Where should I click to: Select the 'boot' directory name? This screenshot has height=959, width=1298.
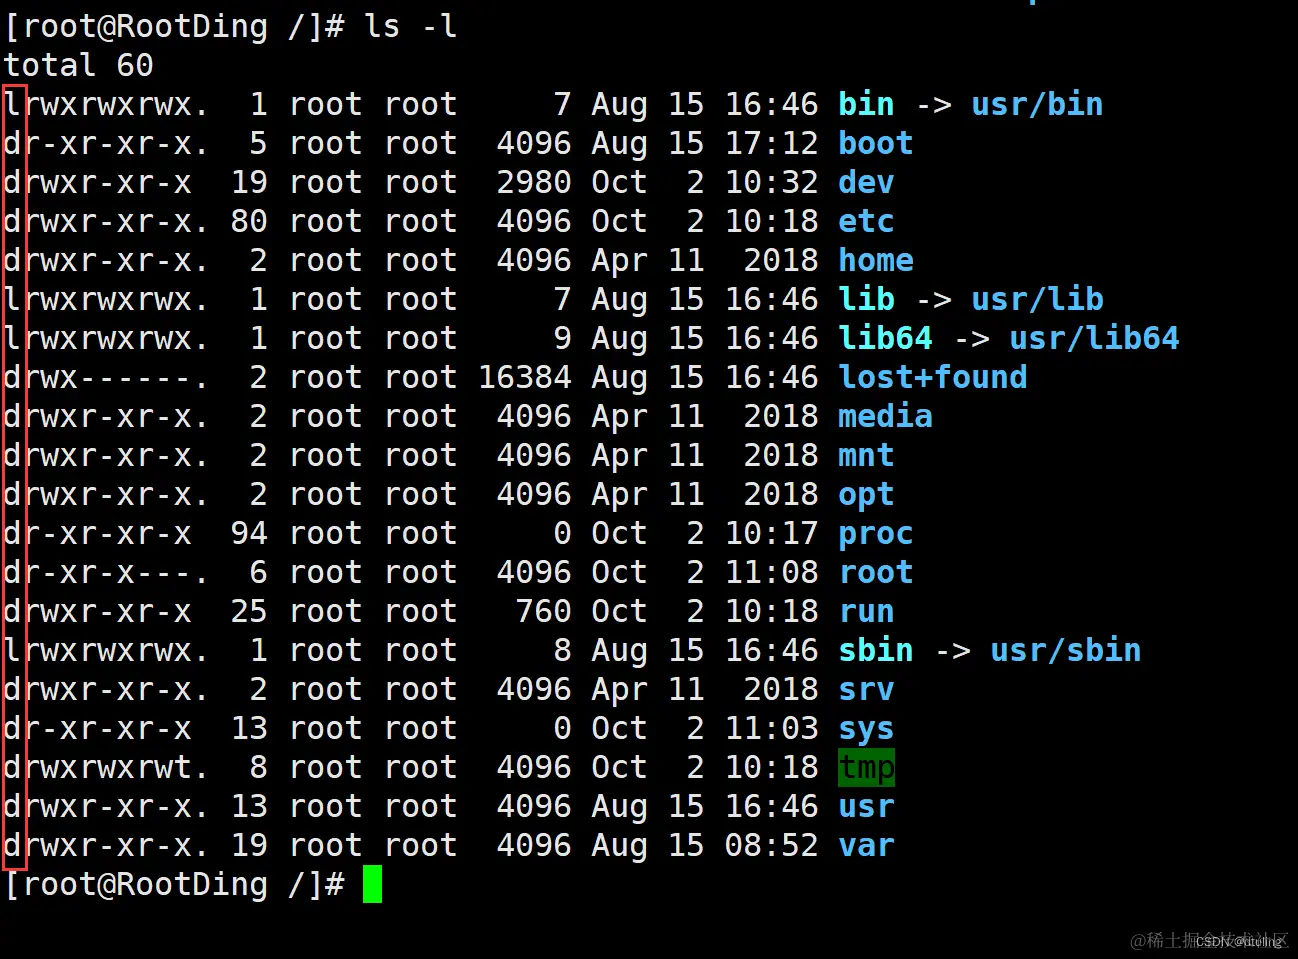click(875, 143)
